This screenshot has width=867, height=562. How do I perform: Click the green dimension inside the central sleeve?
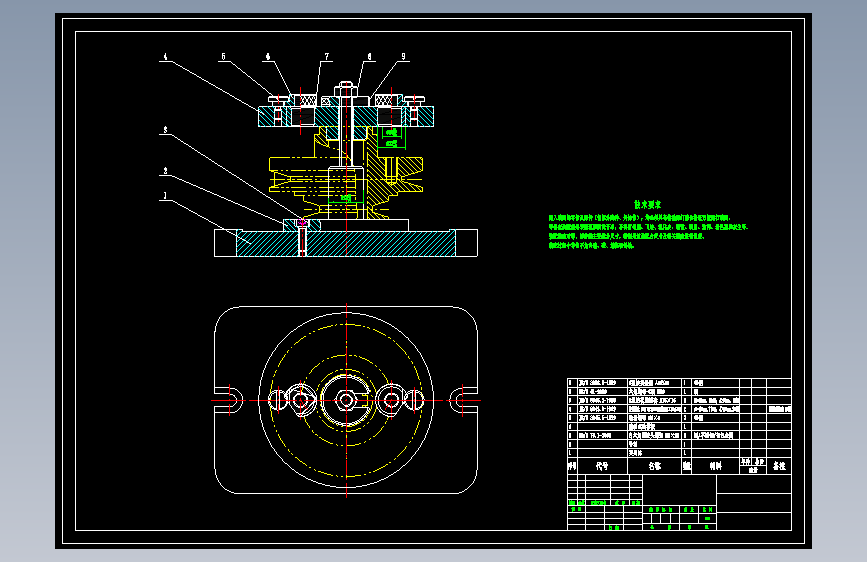tap(346, 197)
